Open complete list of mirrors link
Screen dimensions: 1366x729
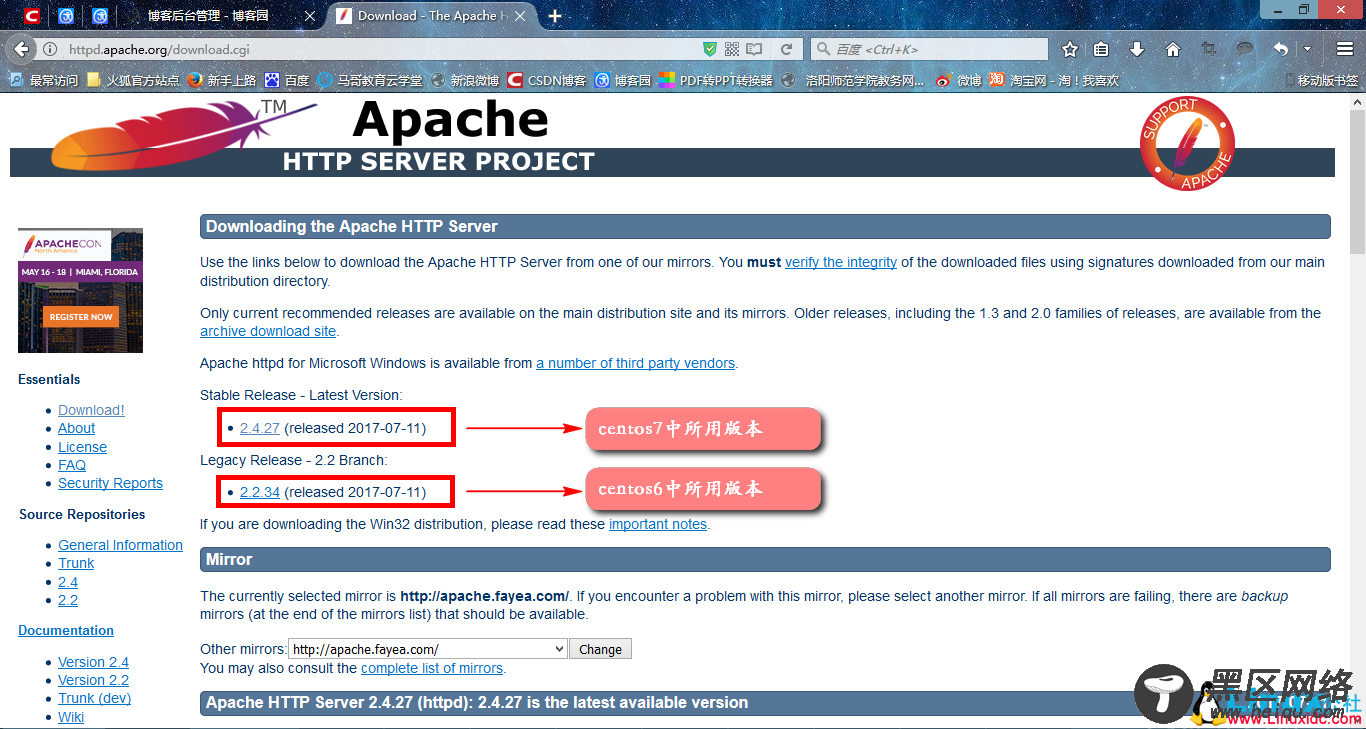432,668
